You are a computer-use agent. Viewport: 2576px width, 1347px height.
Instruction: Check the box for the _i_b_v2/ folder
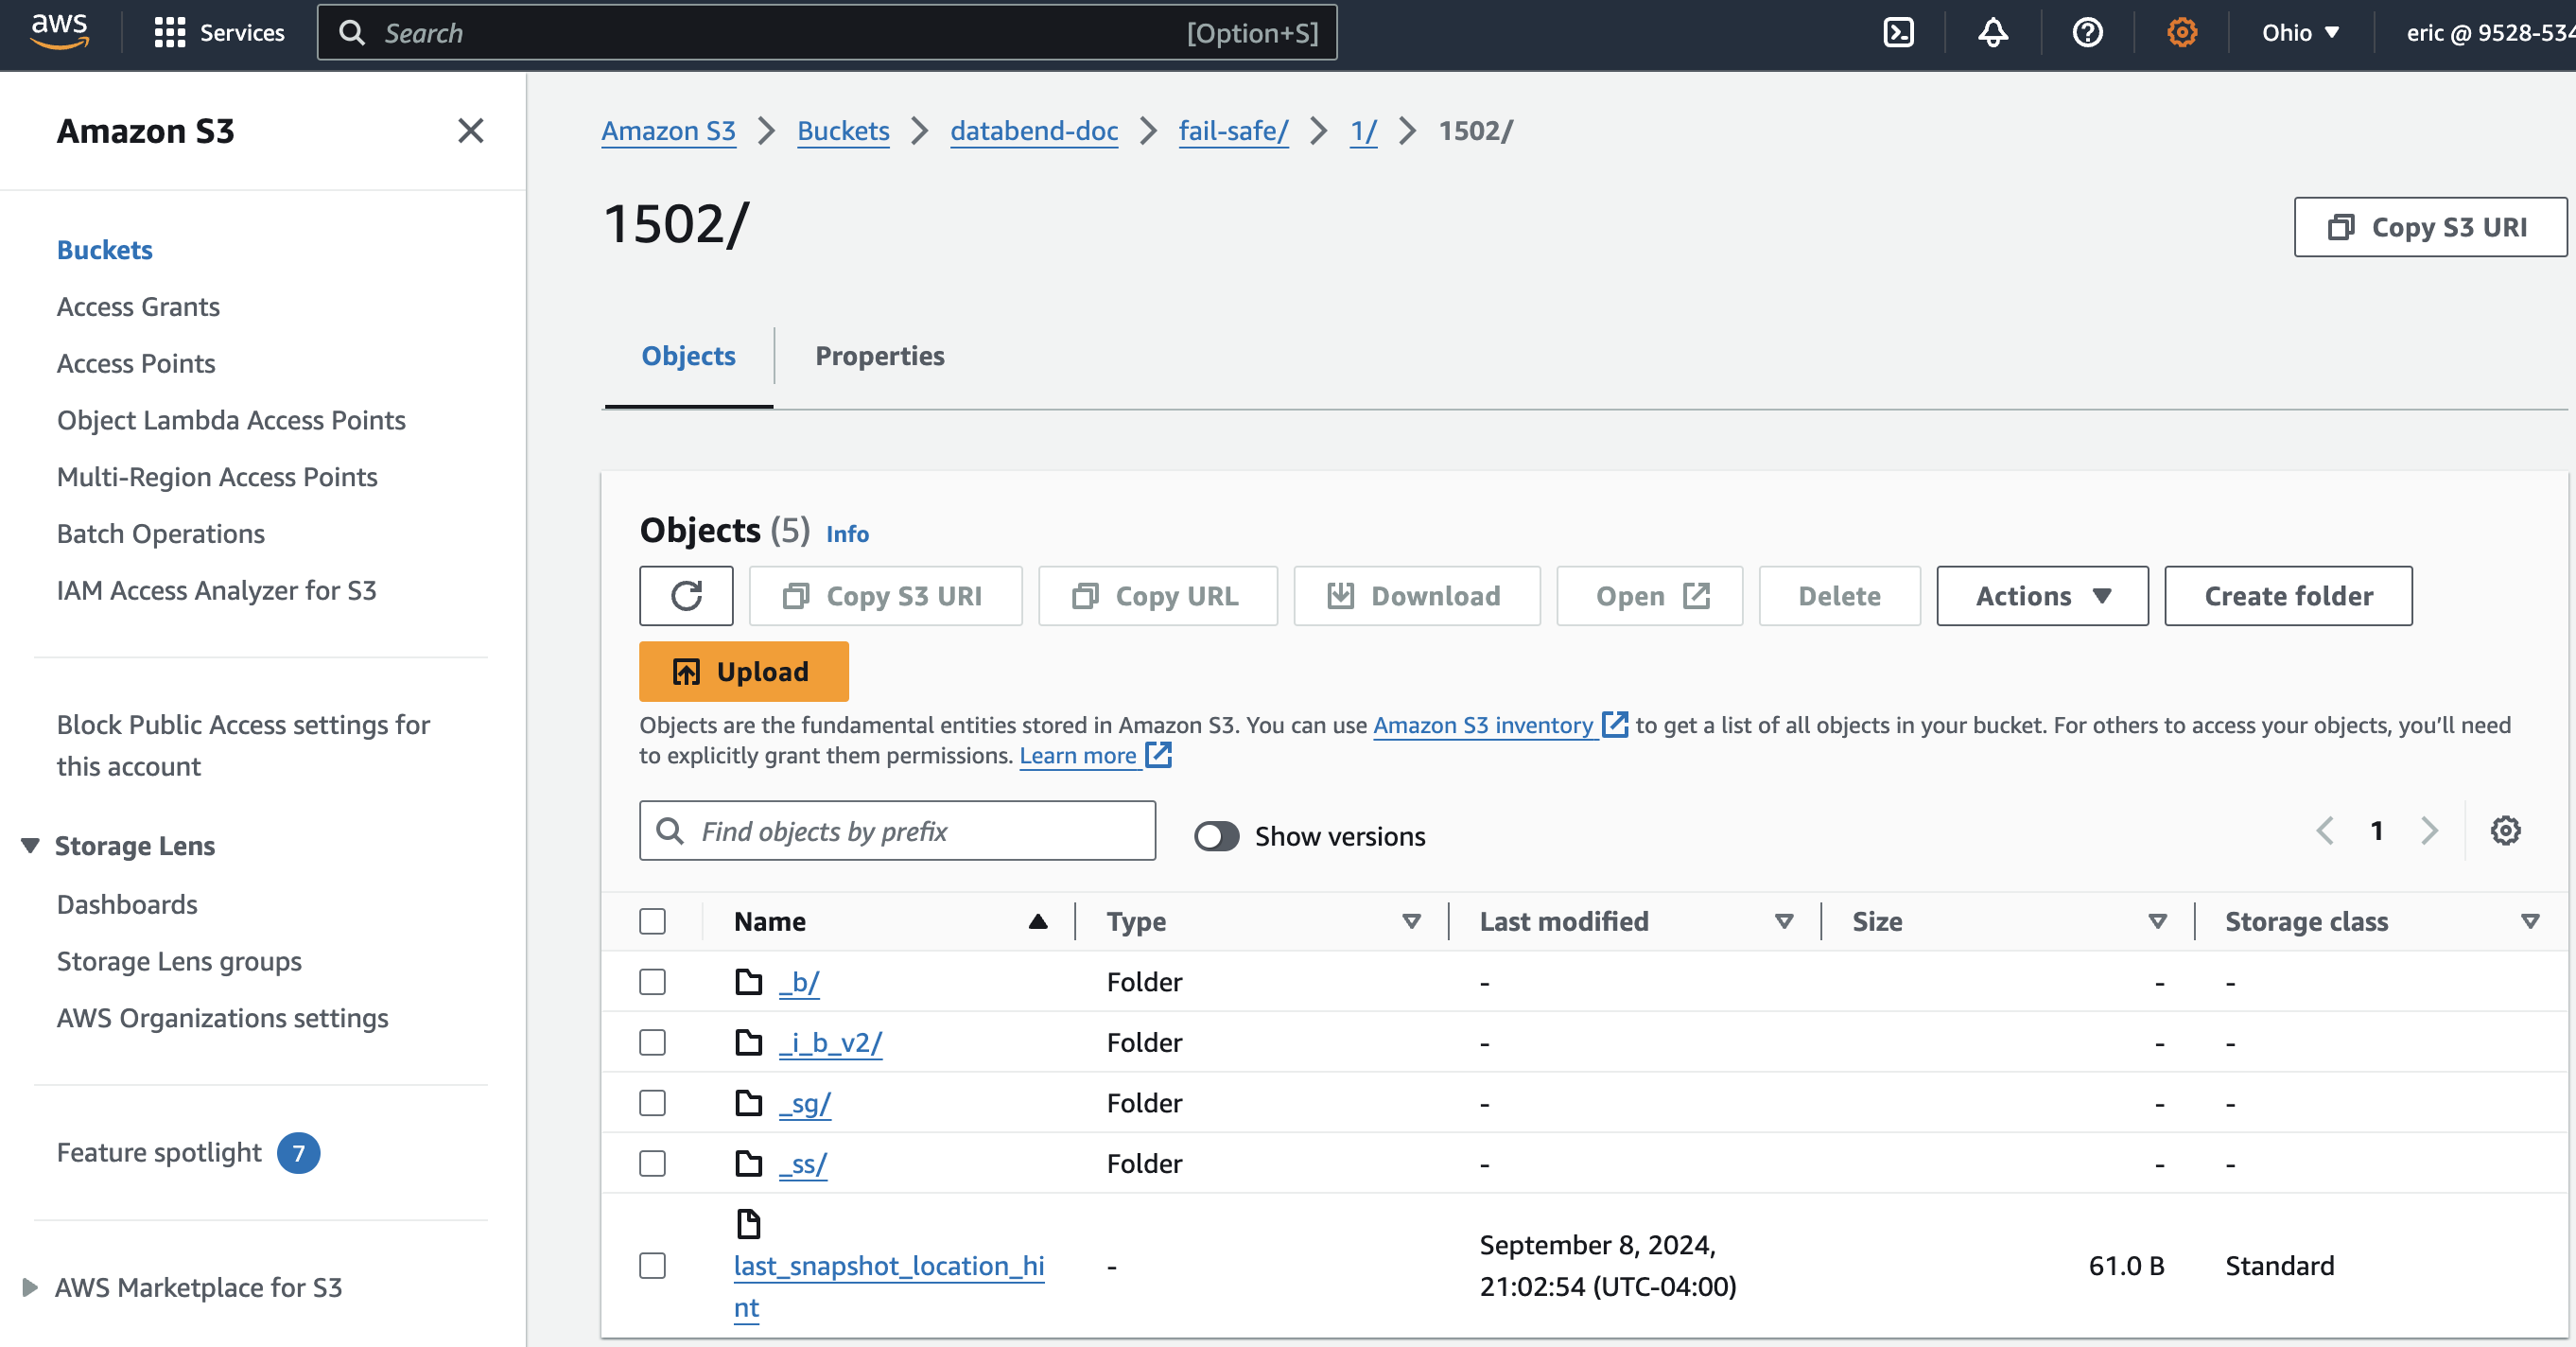coord(652,1042)
